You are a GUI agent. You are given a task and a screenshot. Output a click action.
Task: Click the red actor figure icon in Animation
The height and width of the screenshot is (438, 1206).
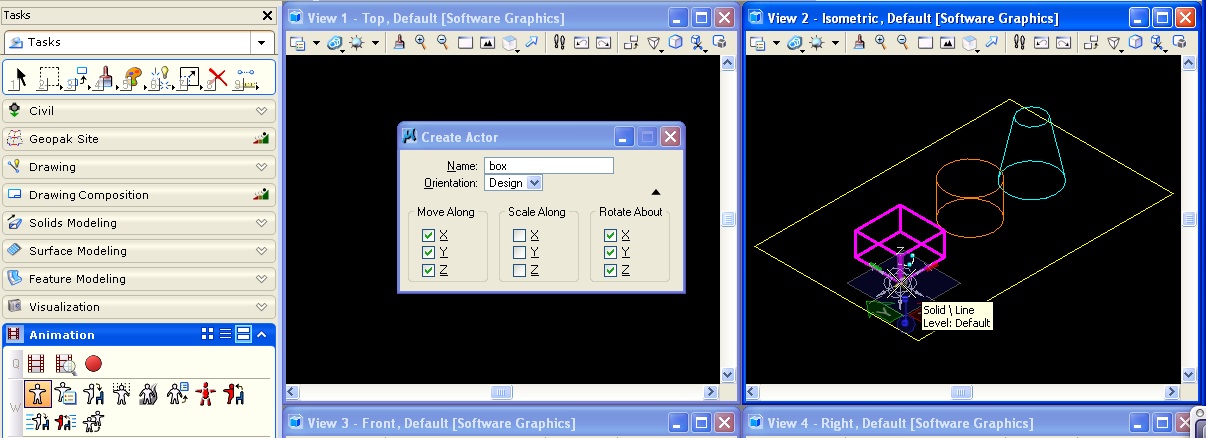(x=207, y=392)
